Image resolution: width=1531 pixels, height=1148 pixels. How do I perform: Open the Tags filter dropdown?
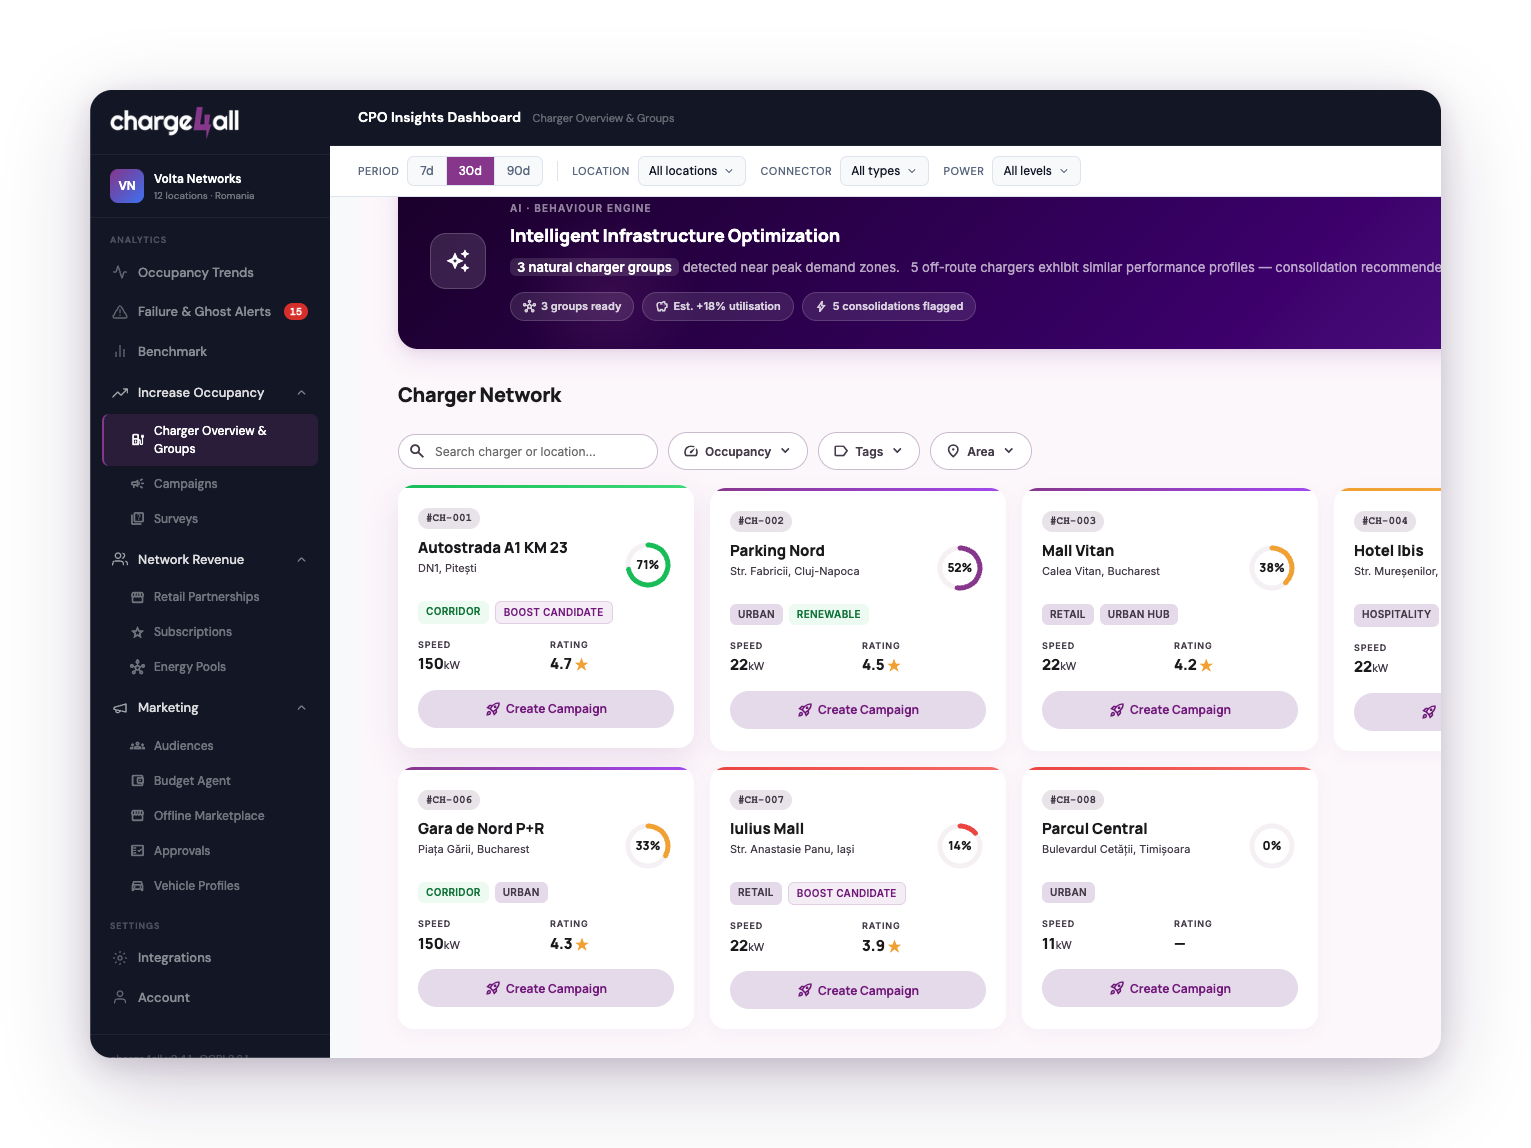(869, 452)
